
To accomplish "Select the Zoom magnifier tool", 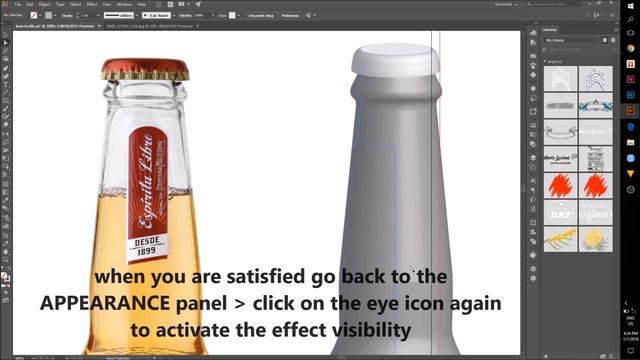I will point(5,260).
